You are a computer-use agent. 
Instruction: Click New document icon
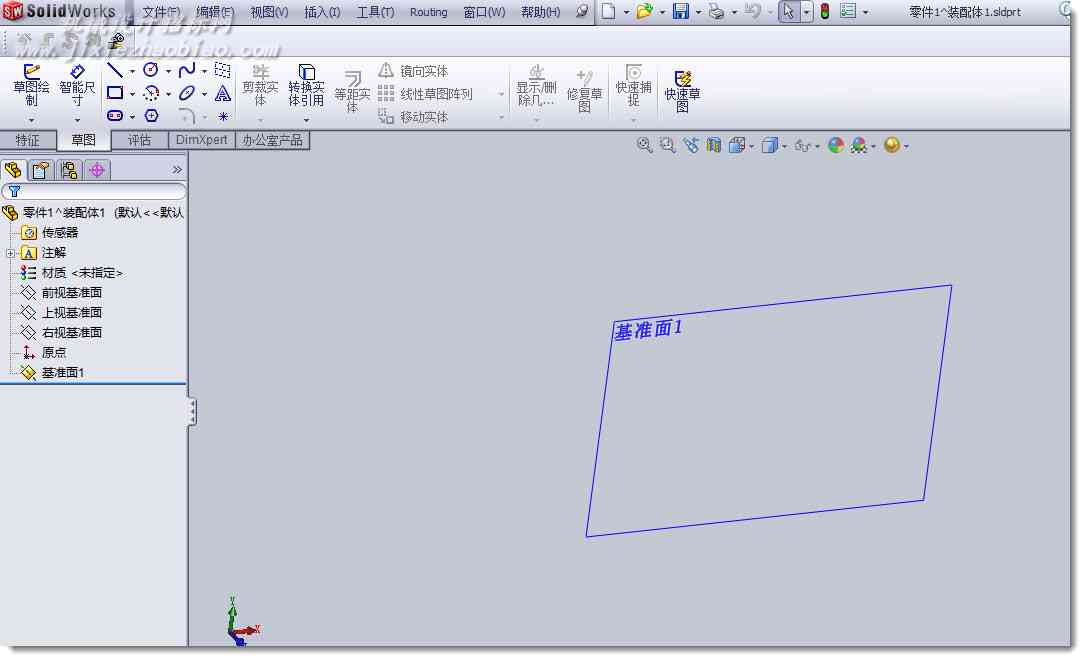pos(608,11)
